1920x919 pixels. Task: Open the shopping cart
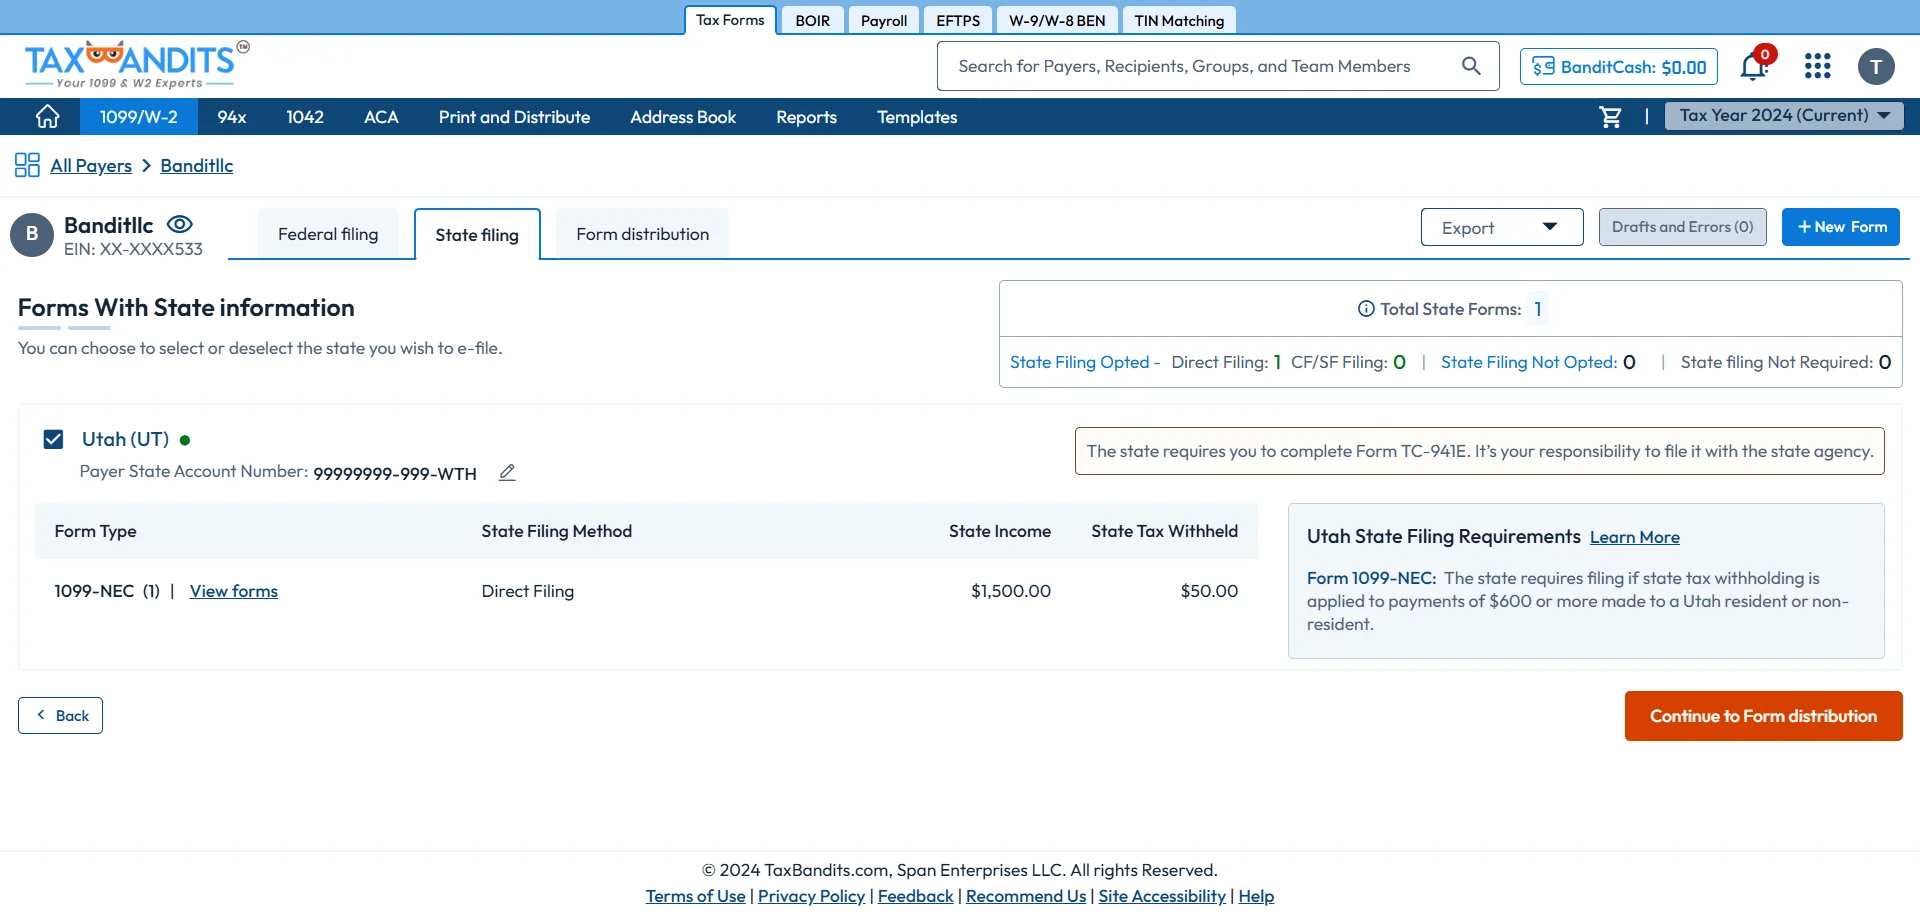tap(1611, 117)
